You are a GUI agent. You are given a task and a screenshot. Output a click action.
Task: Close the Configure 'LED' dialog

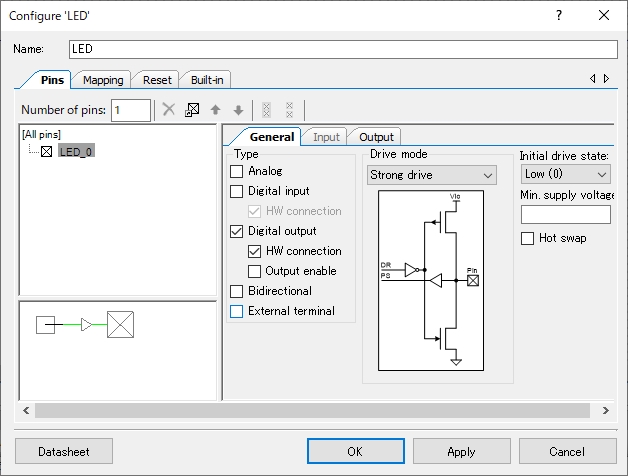tap(604, 15)
